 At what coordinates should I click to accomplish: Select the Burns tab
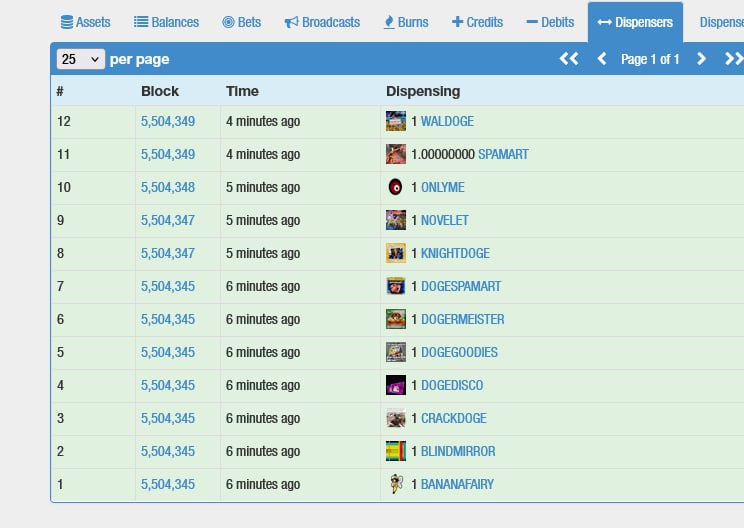point(406,22)
